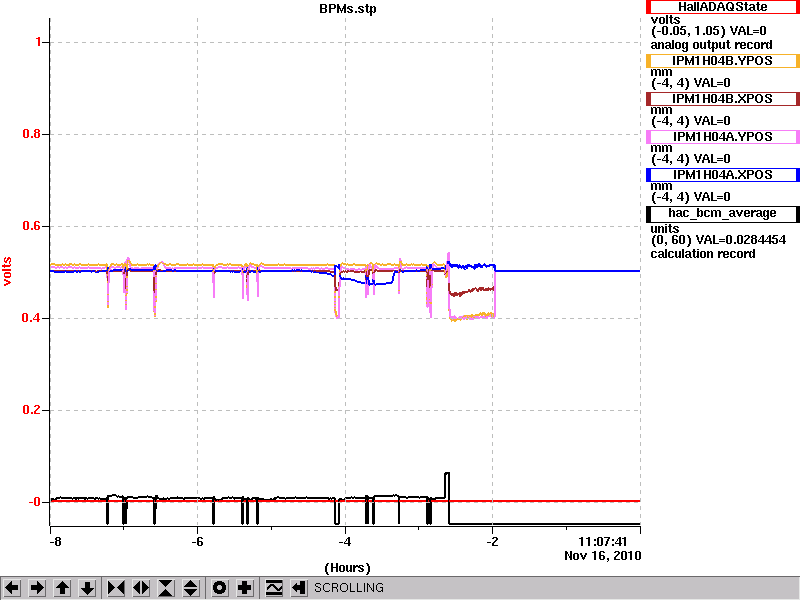
Task: Click the circle auto-scale toolbar icon
Action: click(219, 588)
